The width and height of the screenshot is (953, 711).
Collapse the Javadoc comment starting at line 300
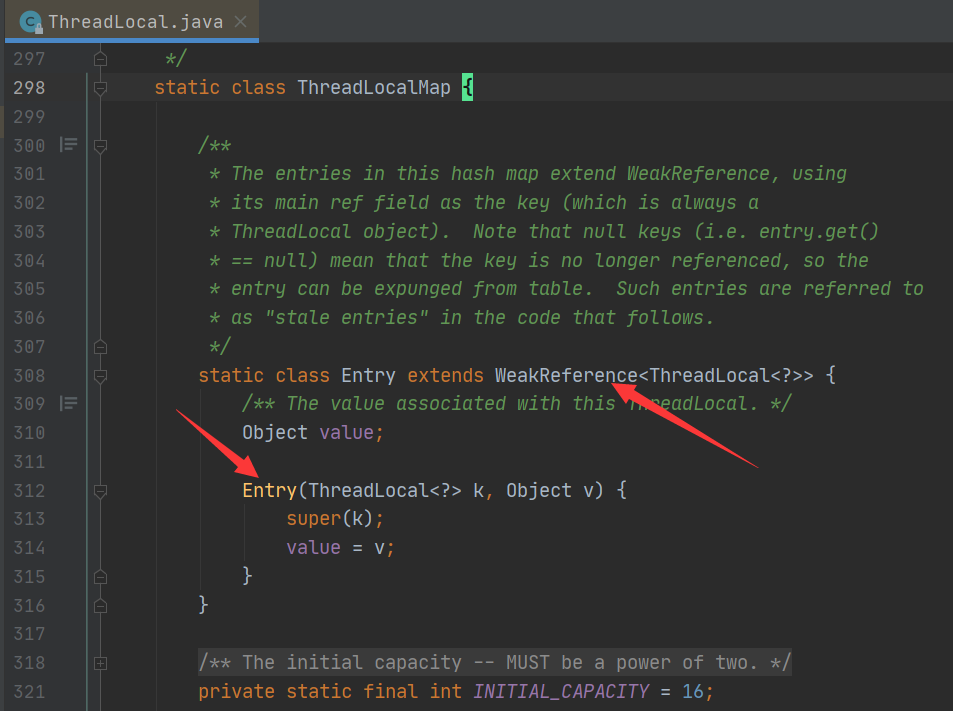coord(99,145)
